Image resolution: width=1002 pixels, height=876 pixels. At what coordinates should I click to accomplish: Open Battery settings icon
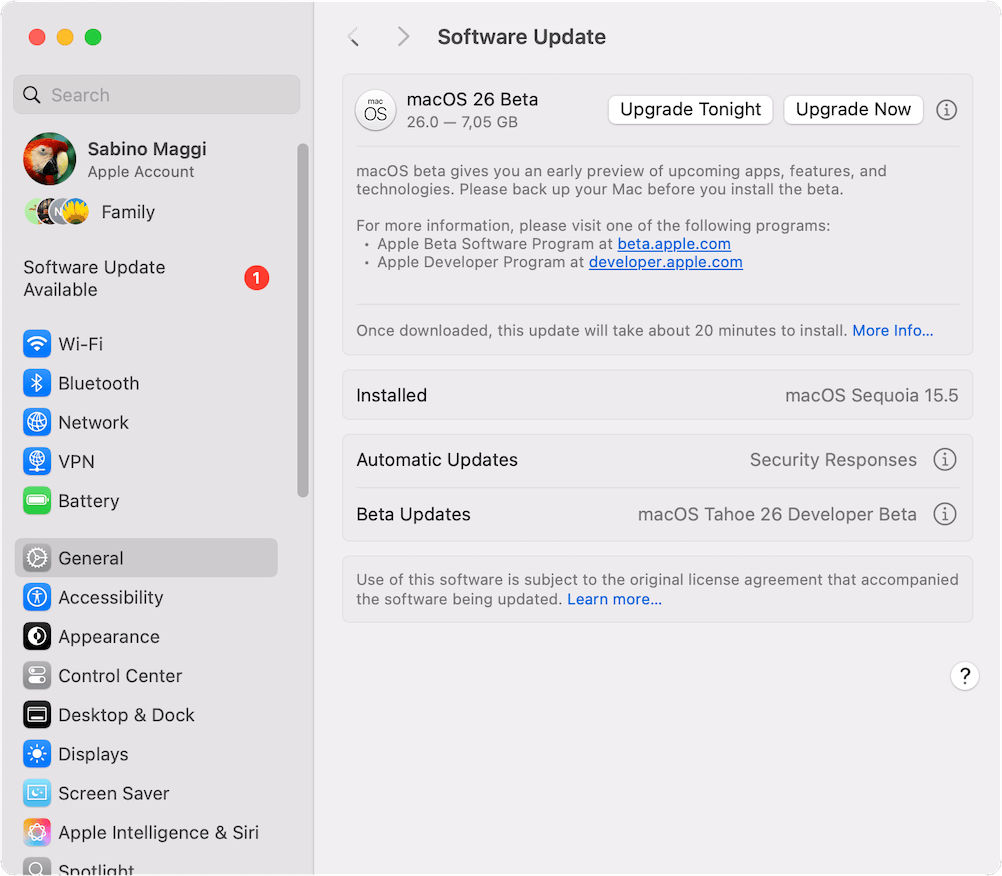click(x=37, y=501)
